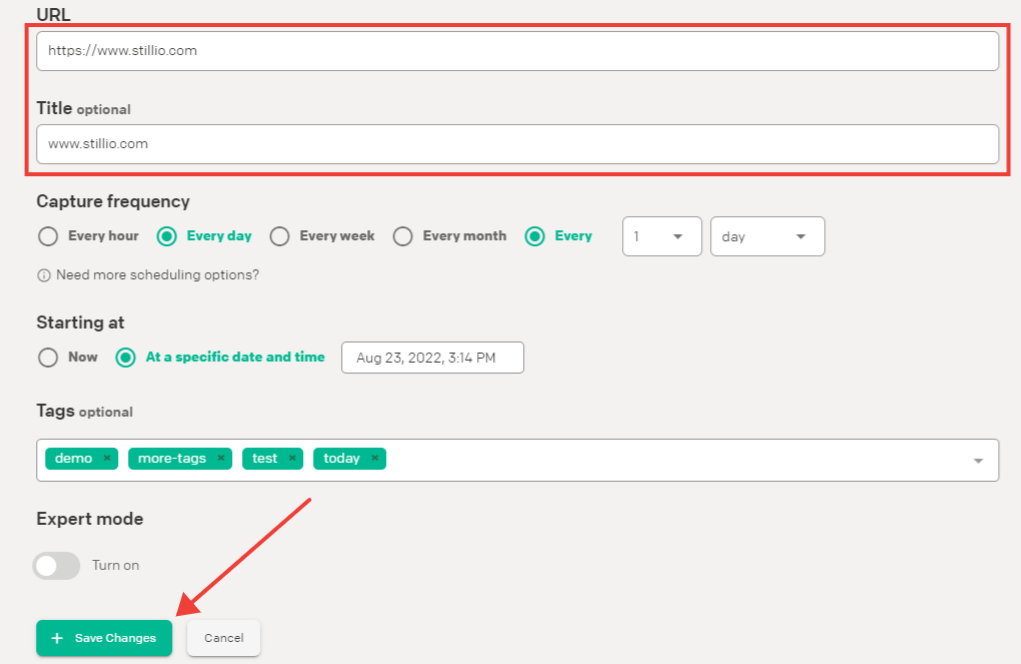Open the interval unit dropdown showing day
This screenshot has width=1021, height=664.
[767, 236]
